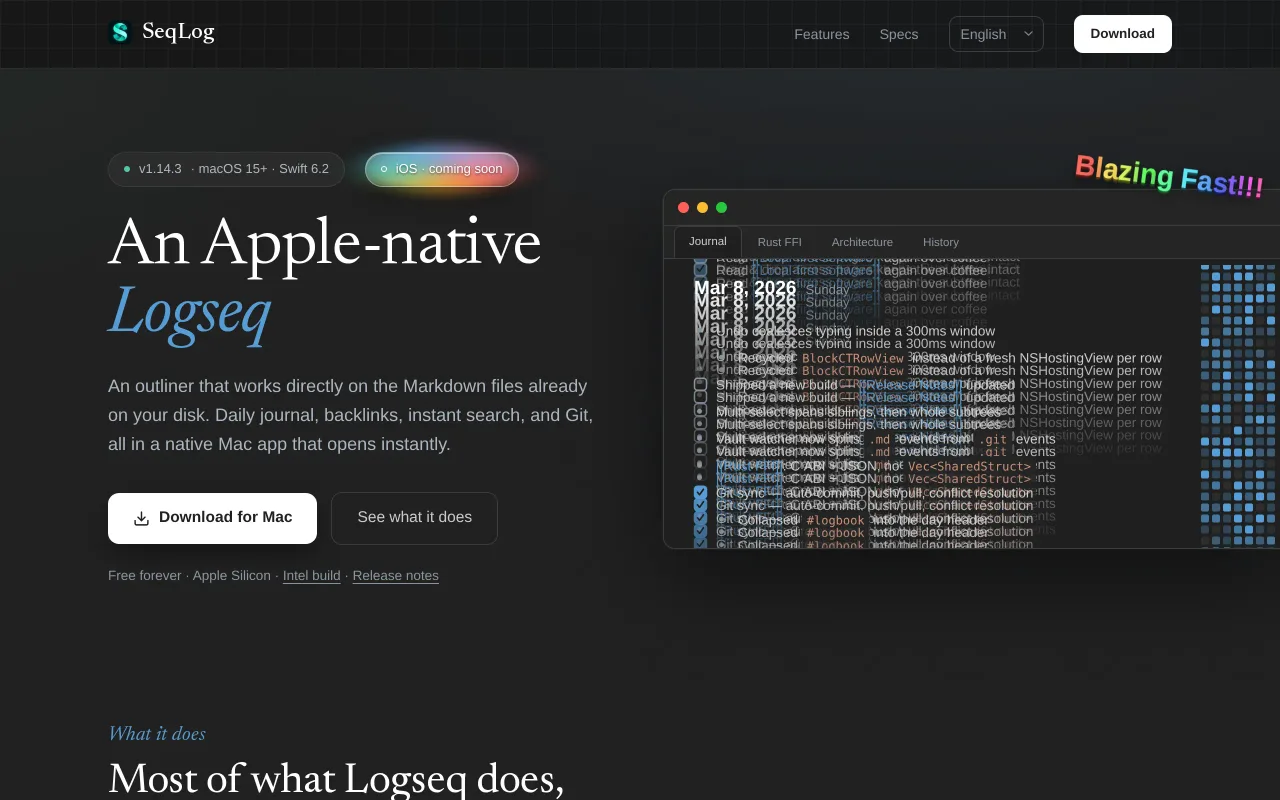This screenshot has height=800, width=1280.
Task: Open the Features page link
Action: coord(822,34)
